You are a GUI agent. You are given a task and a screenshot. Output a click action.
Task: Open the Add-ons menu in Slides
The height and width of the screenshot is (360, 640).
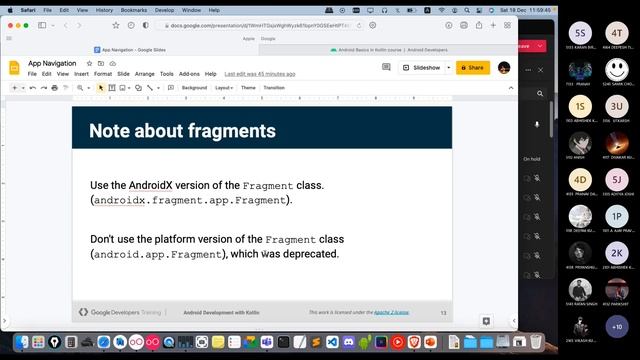[189, 74]
